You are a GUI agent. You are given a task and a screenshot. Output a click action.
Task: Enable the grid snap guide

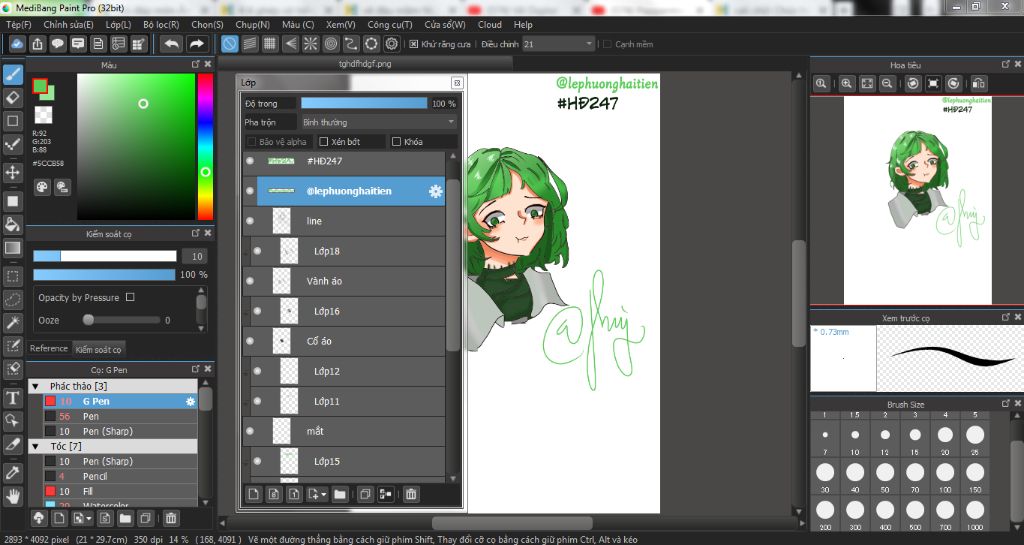tap(270, 44)
